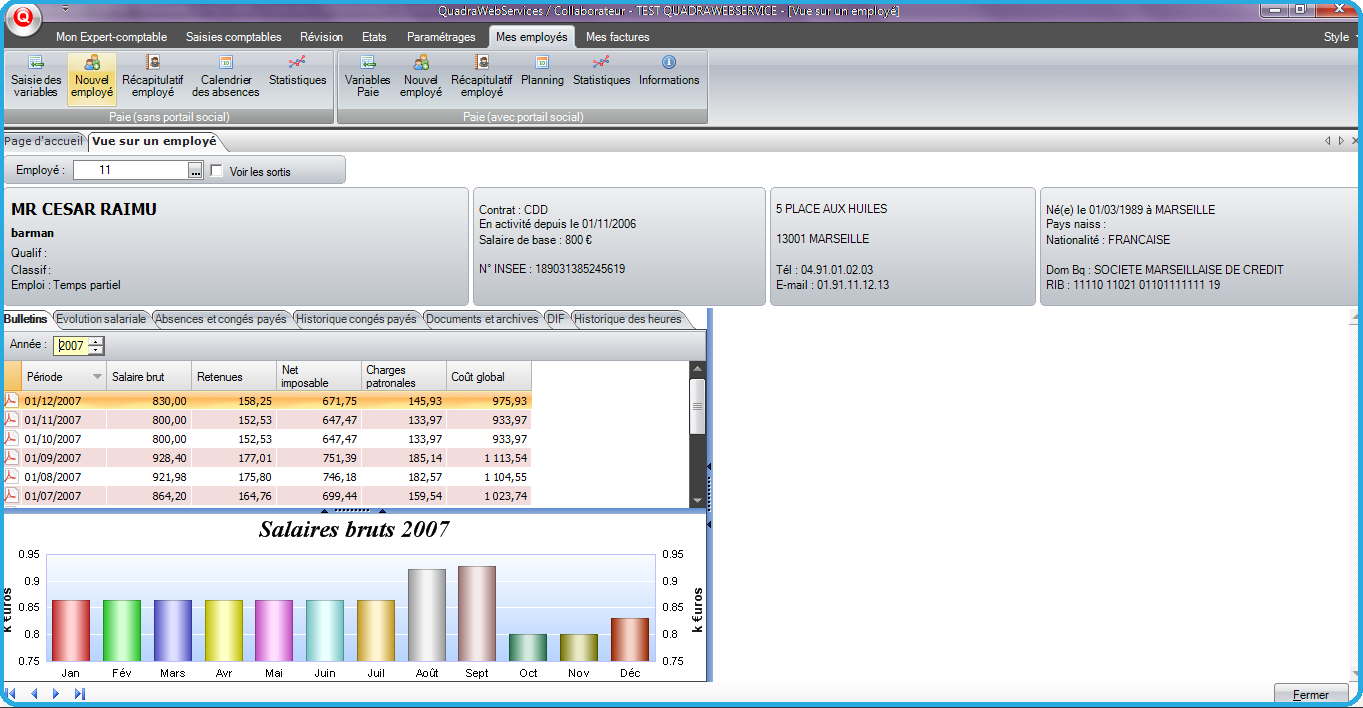Open quick access toolbar dropdown arrow
The width and height of the screenshot is (1363, 708).
tap(65, 9)
